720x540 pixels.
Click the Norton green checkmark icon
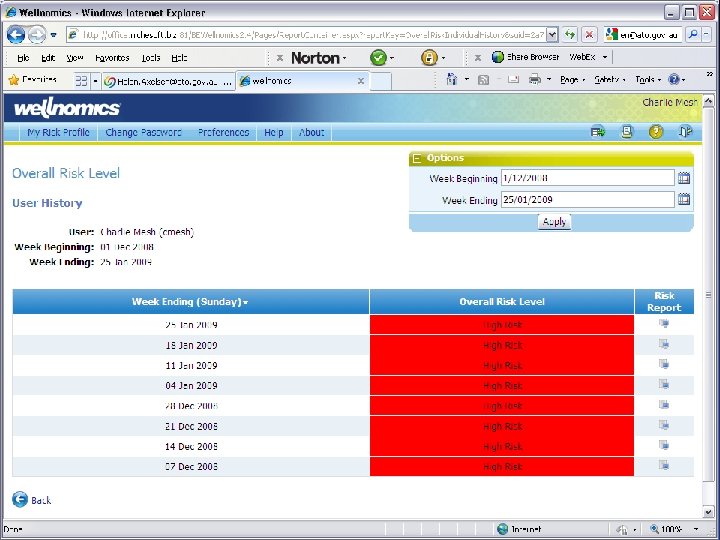click(x=378, y=58)
